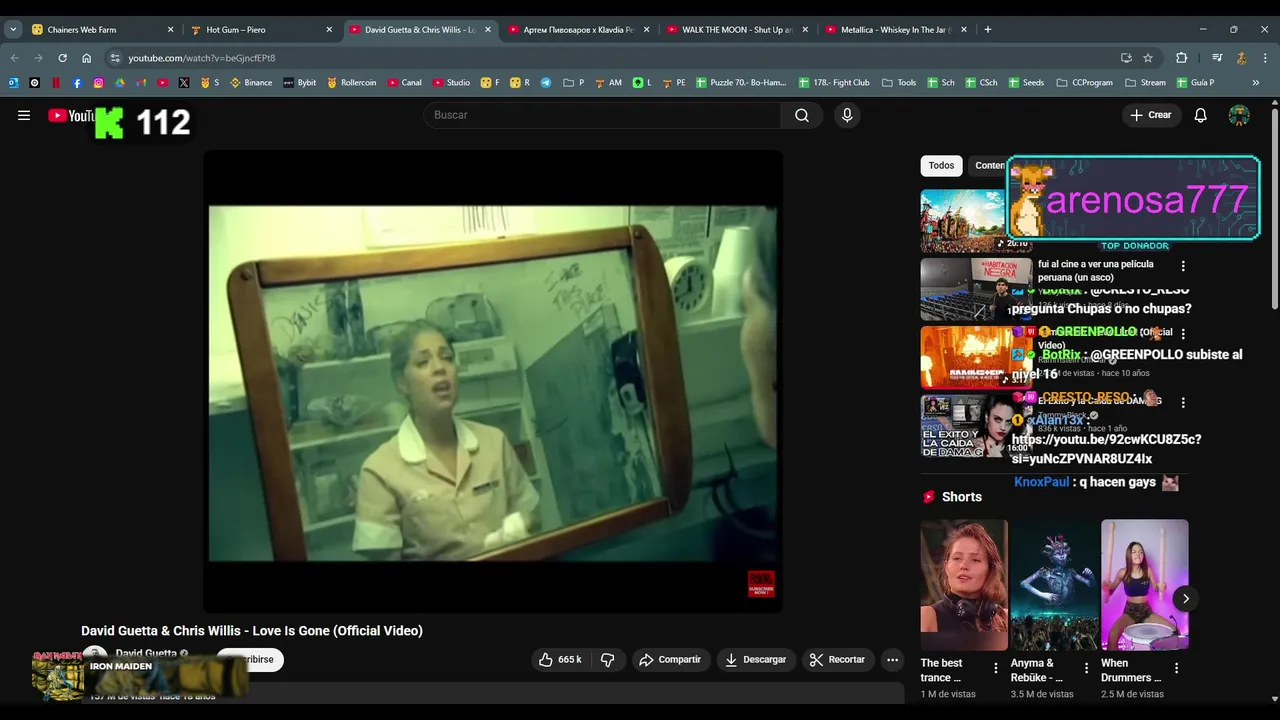Install app icon in address bar
Viewport: 1280px width, 720px height.
(x=1126, y=58)
